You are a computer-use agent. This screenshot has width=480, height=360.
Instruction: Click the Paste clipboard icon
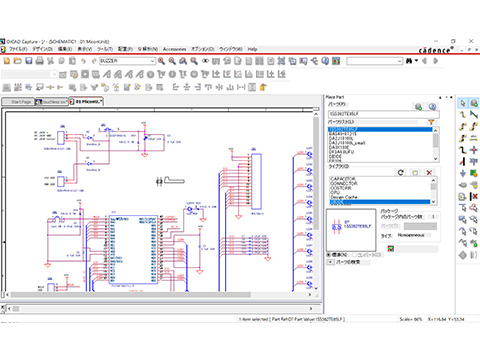click(x=72, y=61)
